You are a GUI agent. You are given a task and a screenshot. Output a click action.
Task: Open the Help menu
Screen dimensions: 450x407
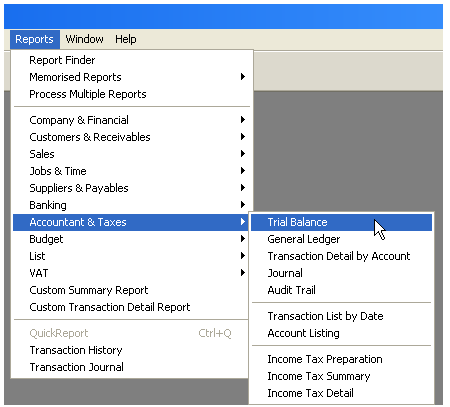pyautogui.click(x=125, y=39)
